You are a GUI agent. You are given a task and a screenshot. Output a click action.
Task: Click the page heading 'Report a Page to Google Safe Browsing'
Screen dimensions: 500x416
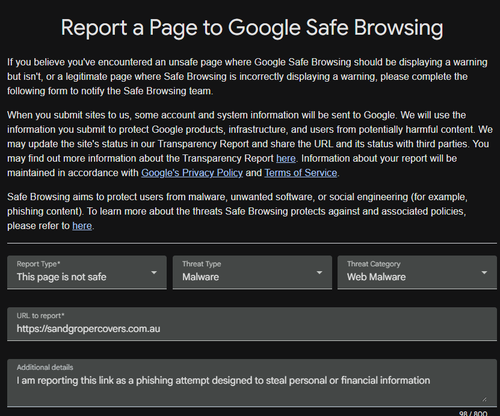pos(252,27)
